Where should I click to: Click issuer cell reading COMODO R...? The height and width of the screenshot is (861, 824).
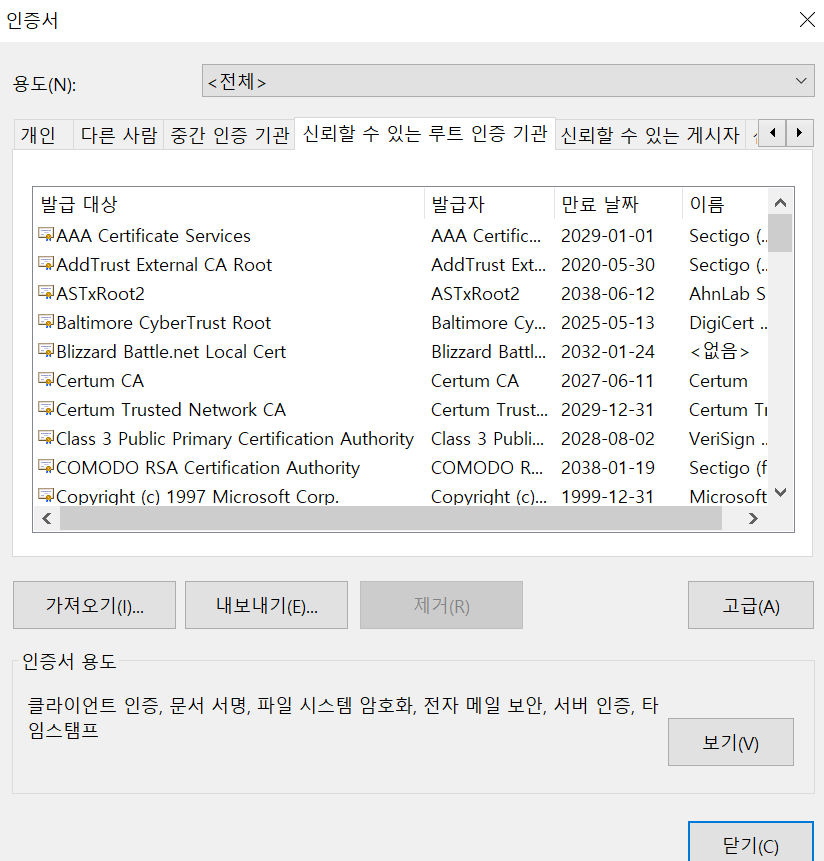[486, 468]
